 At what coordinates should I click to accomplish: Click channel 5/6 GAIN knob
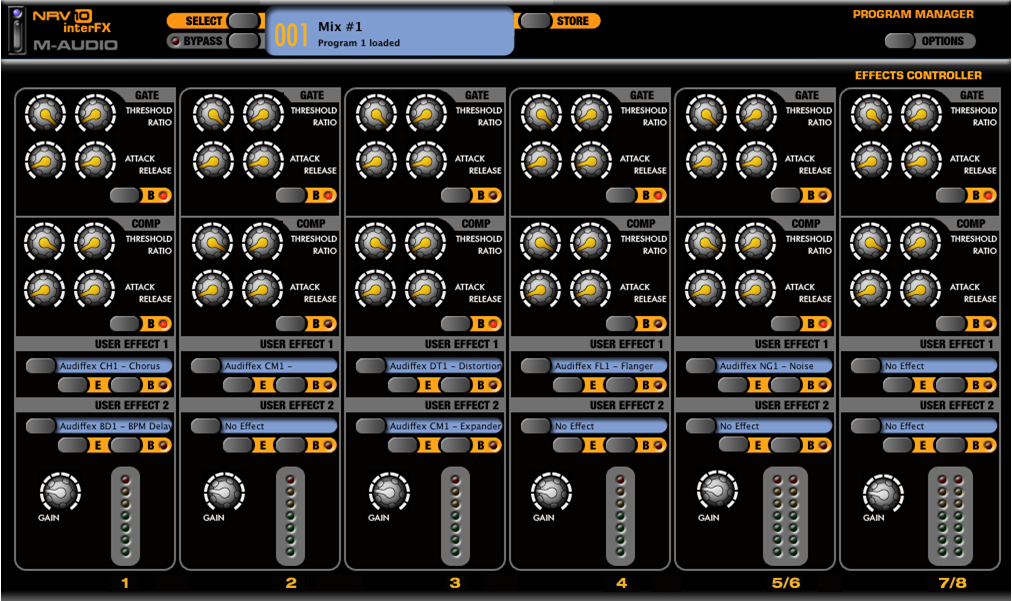[x=717, y=491]
